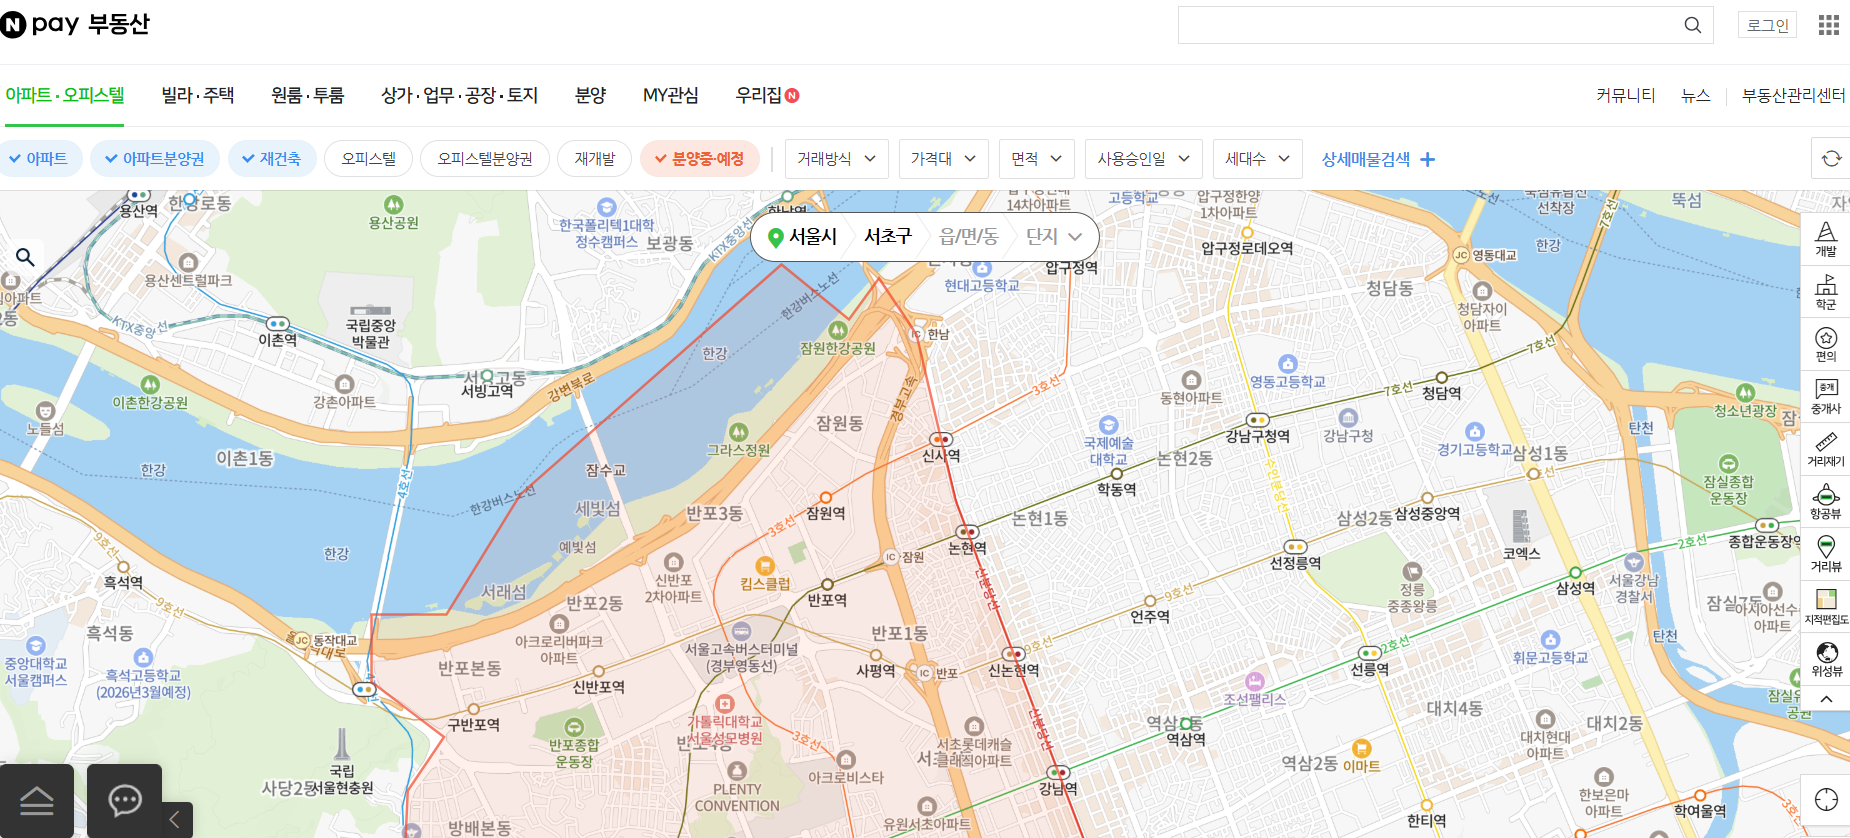The width and height of the screenshot is (1850, 838).
Task: Click the left arrow collapse button
Action: tap(175, 820)
